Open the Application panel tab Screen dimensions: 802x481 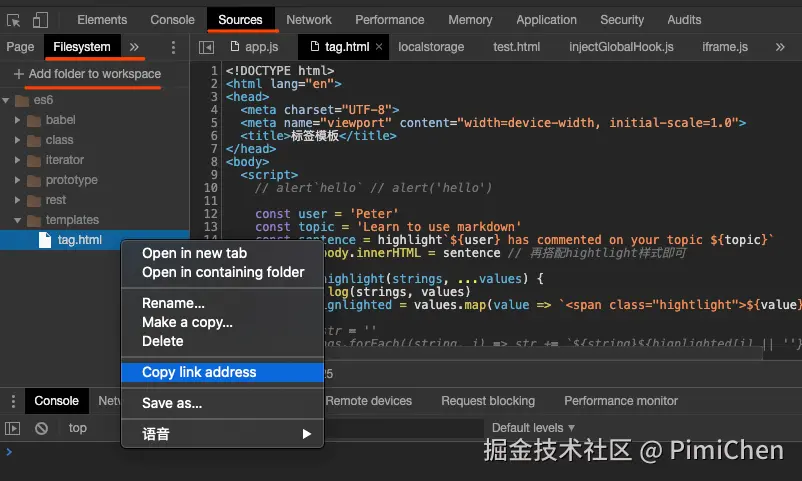point(546,20)
